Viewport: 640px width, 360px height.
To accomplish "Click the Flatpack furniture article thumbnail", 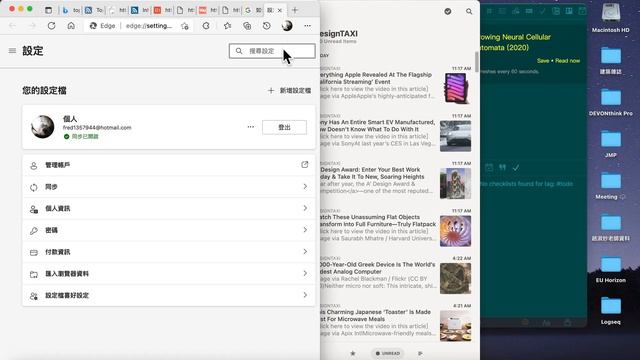I will coord(456,231).
